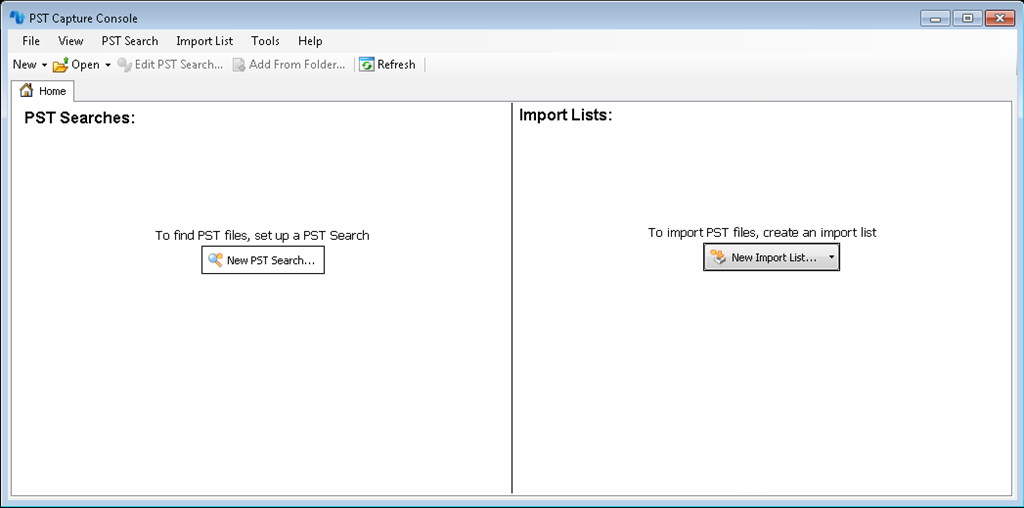Open the View menu
Image resolution: width=1024 pixels, height=508 pixels.
coord(71,40)
